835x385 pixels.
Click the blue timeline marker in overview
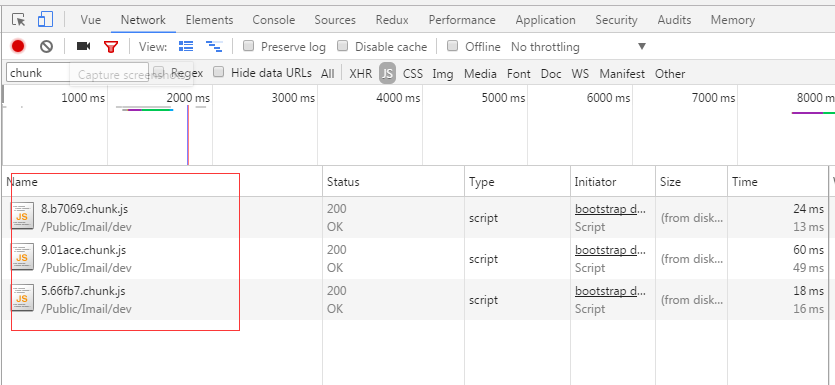tap(188, 135)
